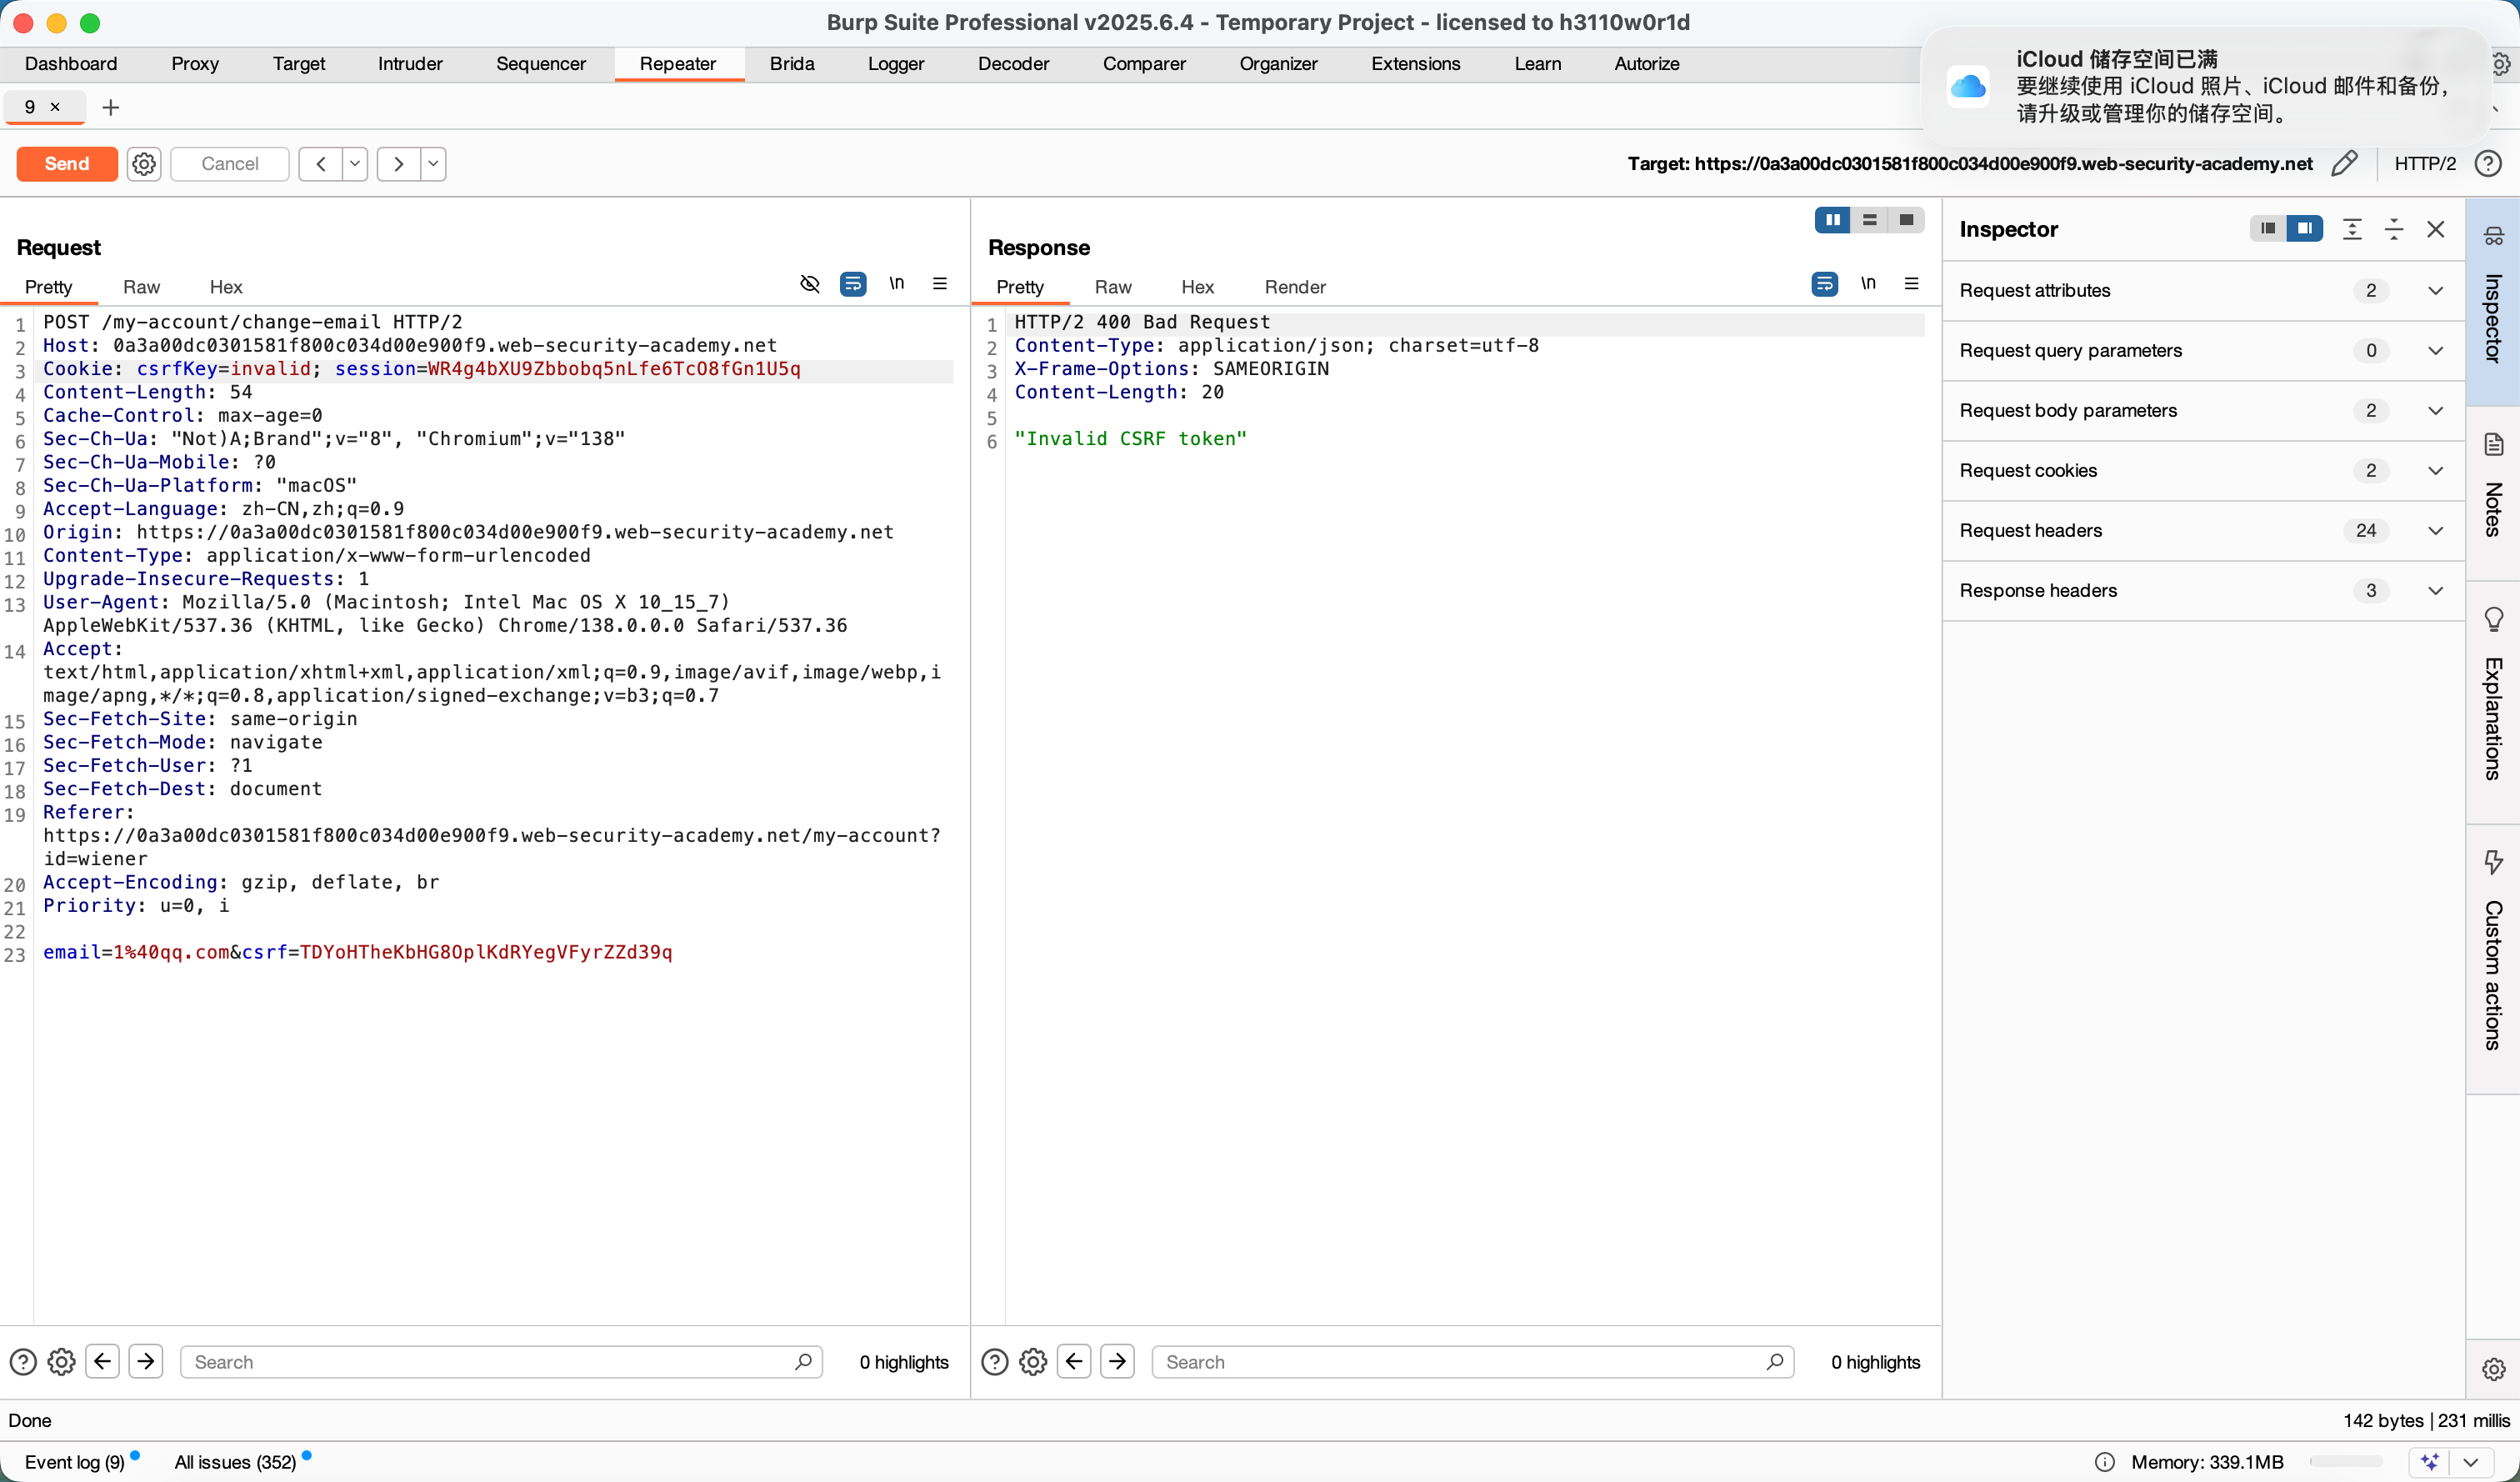
Task: Open Event log in status bar
Action: point(75,1462)
